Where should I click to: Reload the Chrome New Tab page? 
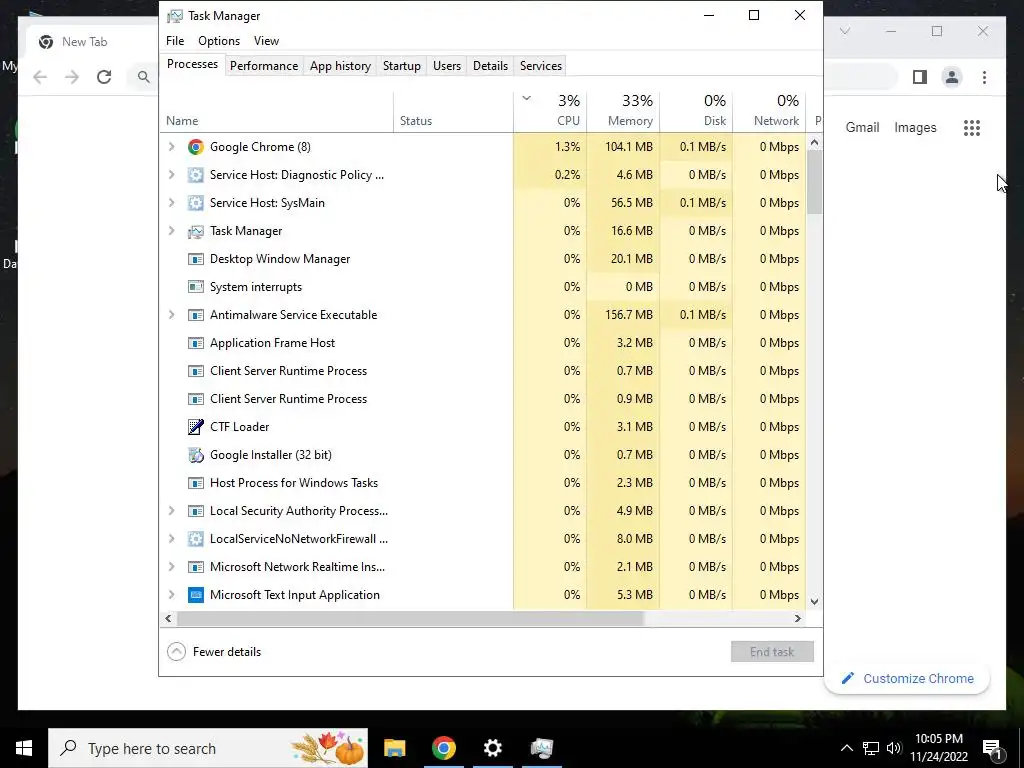coord(104,78)
